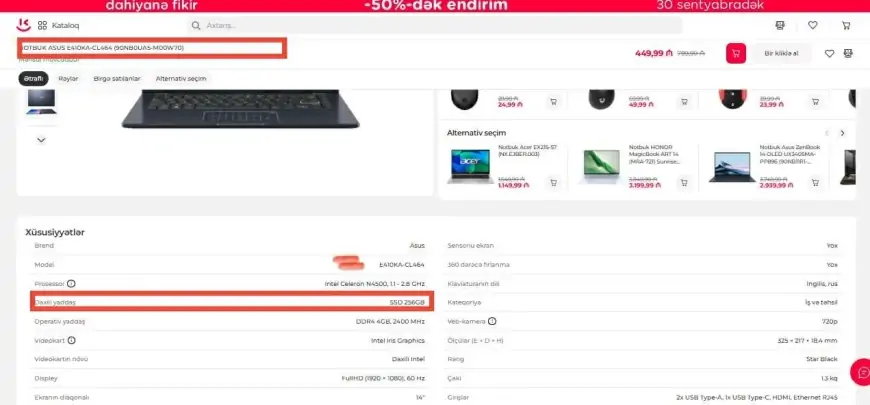Select the Alternativ seçim tab
The height and width of the screenshot is (405, 870).
(x=181, y=79)
